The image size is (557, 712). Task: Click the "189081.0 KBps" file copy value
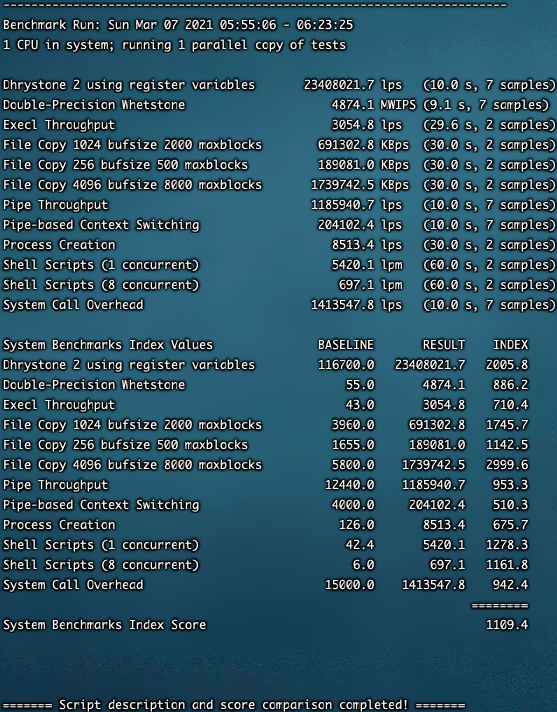[x=363, y=165]
